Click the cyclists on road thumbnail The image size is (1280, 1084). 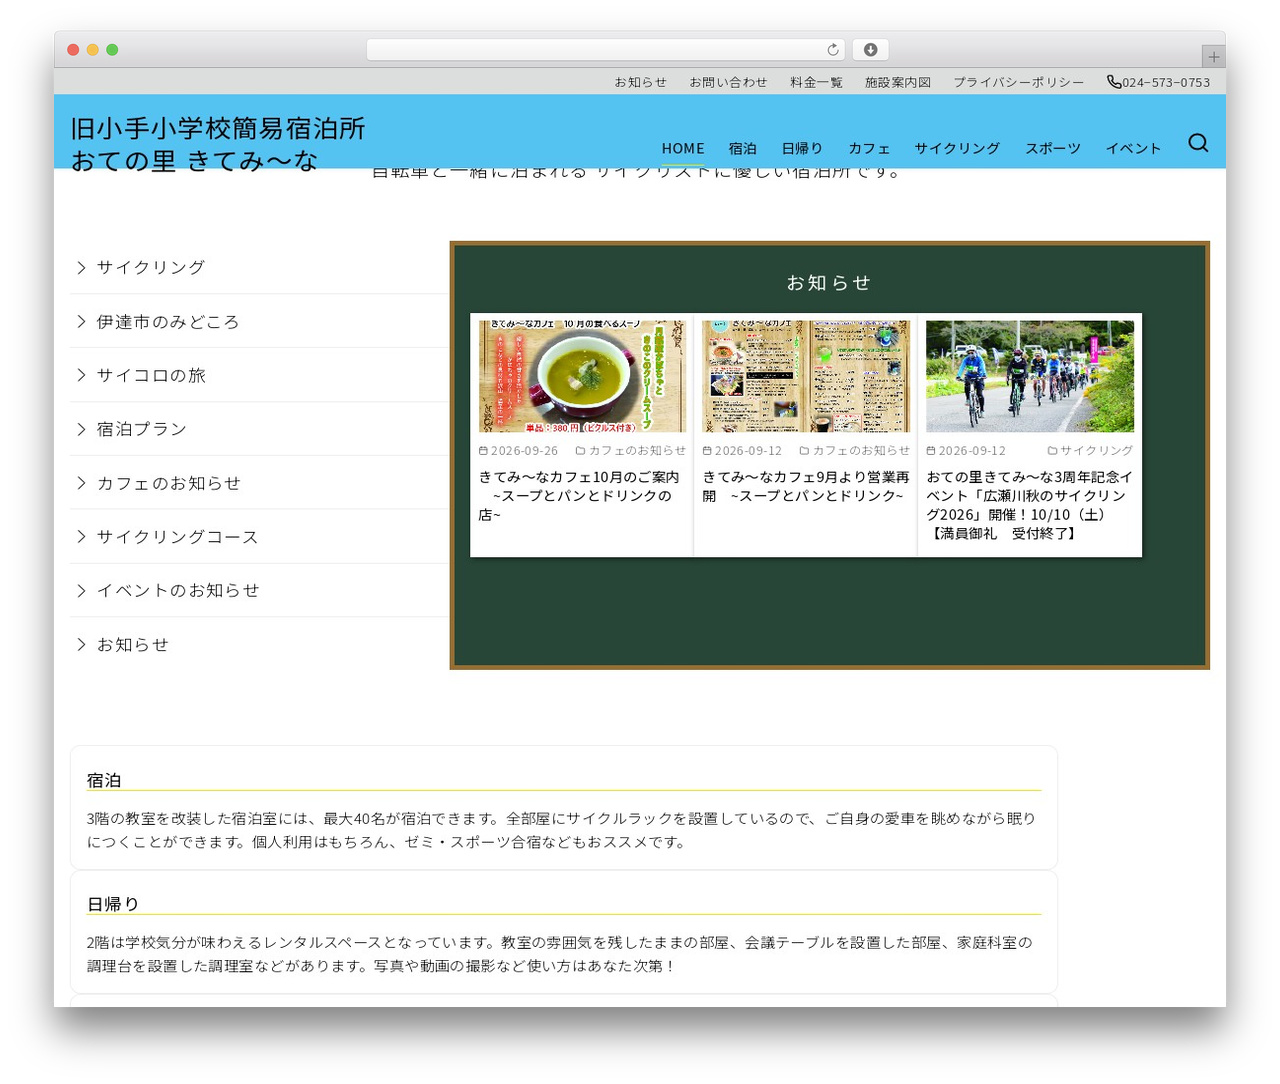tap(1030, 376)
